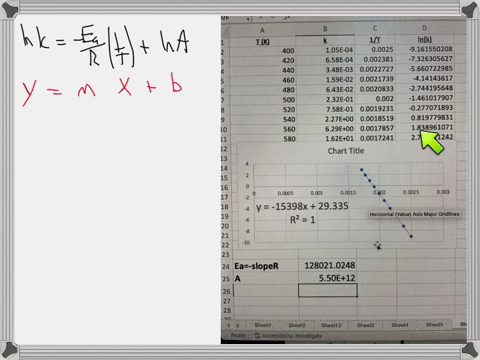Switch to the Sheet1 tab
Viewport: 480px width, 360px height.
tap(263, 325)
